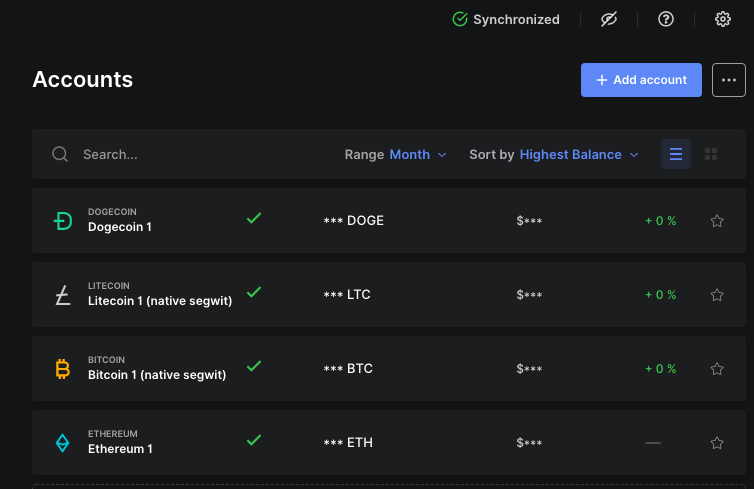
Task: Click the Ethereum currency icon
Action: 63,443
